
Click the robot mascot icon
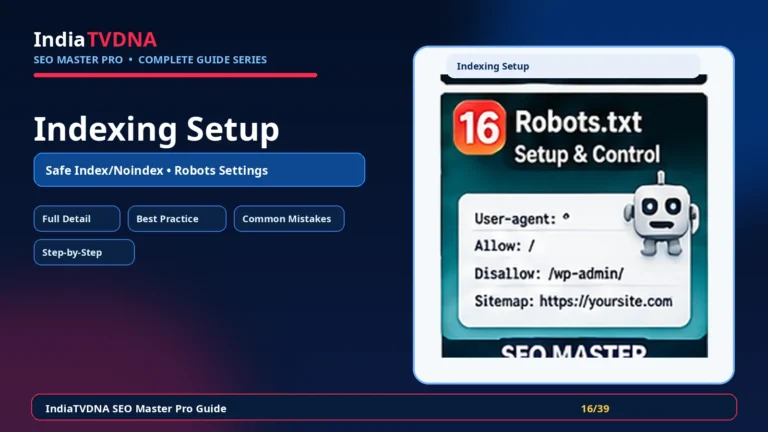coord(661,215)
